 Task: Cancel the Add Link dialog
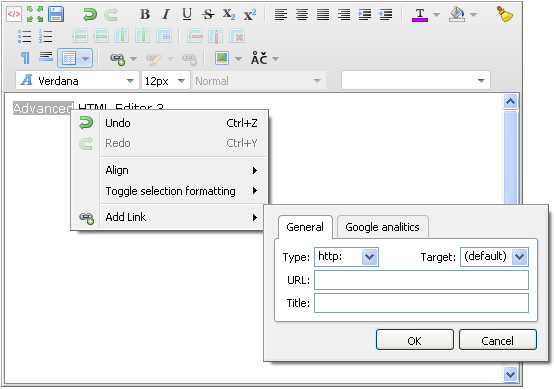tap(497, 340)
